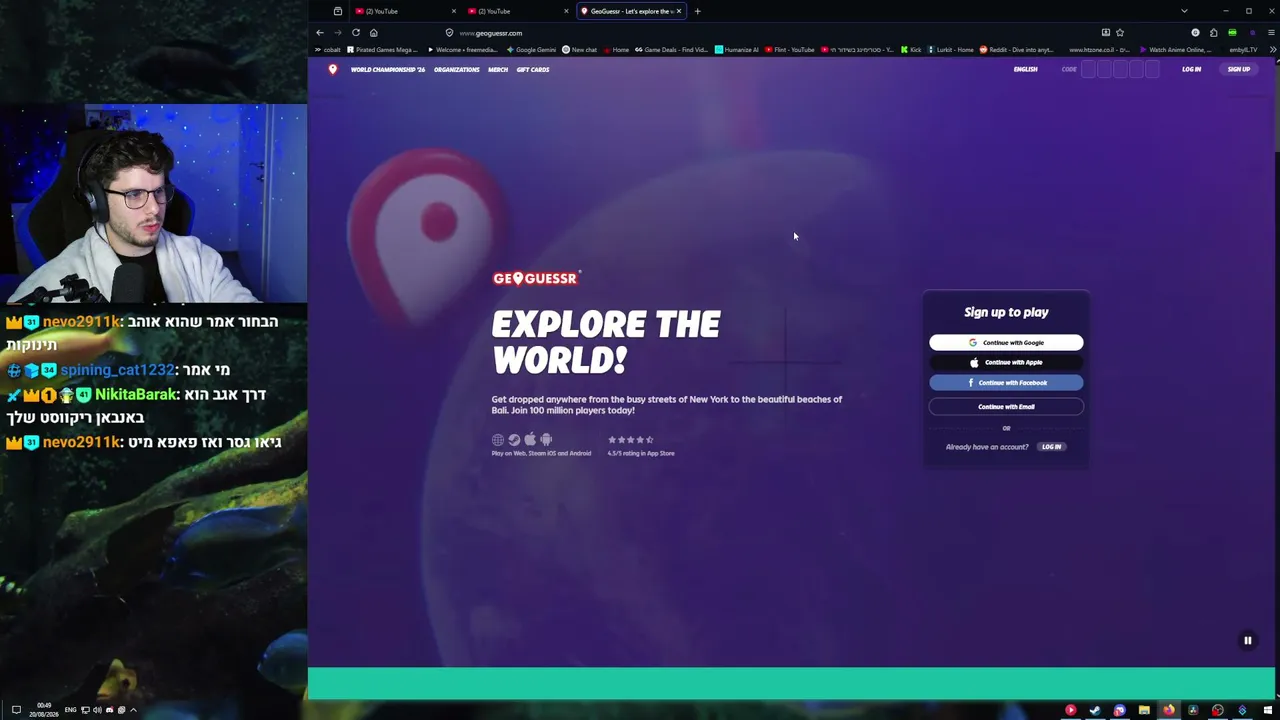Click the first party code digit box
The height and width of the screenshot is (720, 1280).
point(1089,69)
